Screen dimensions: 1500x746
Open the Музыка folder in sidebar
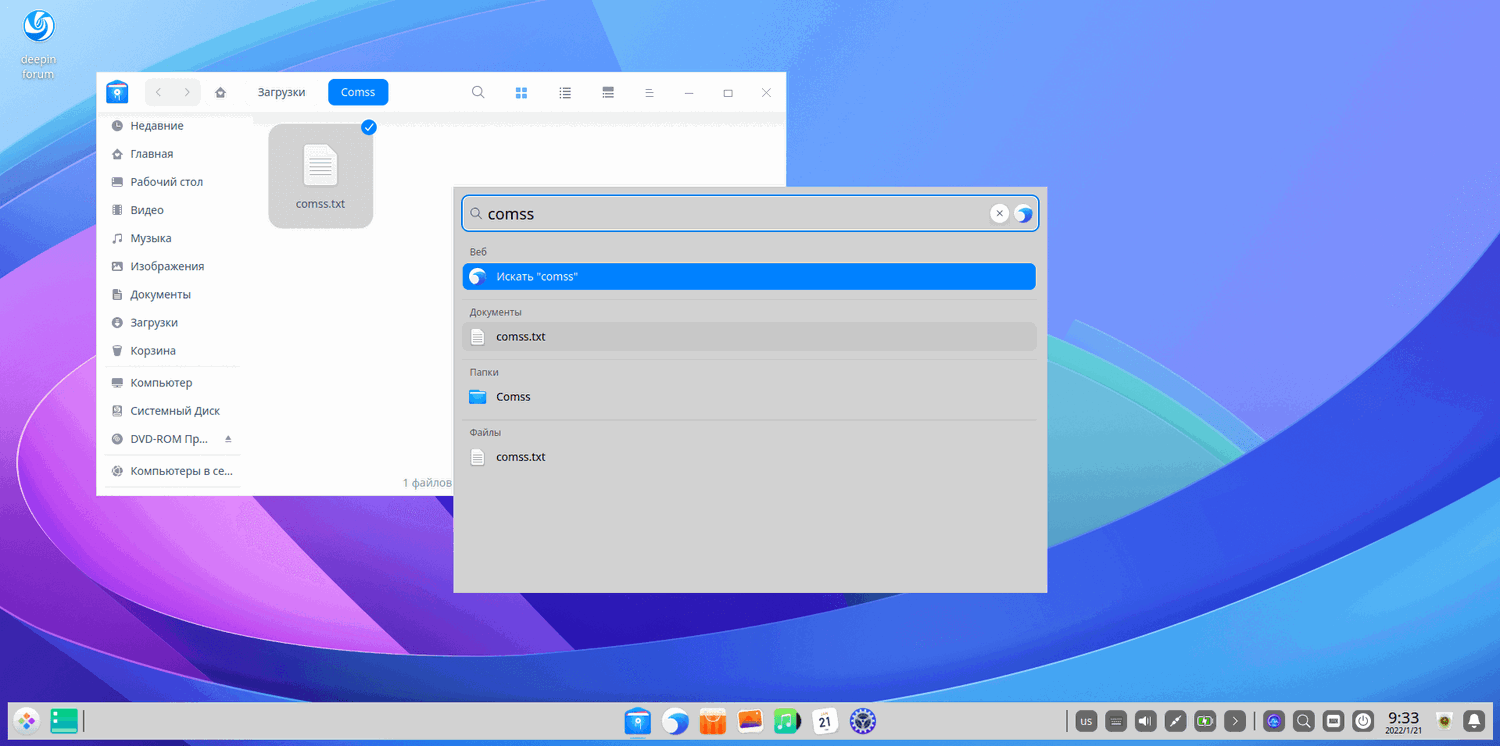pyautogui.click(x=170, y=238)
